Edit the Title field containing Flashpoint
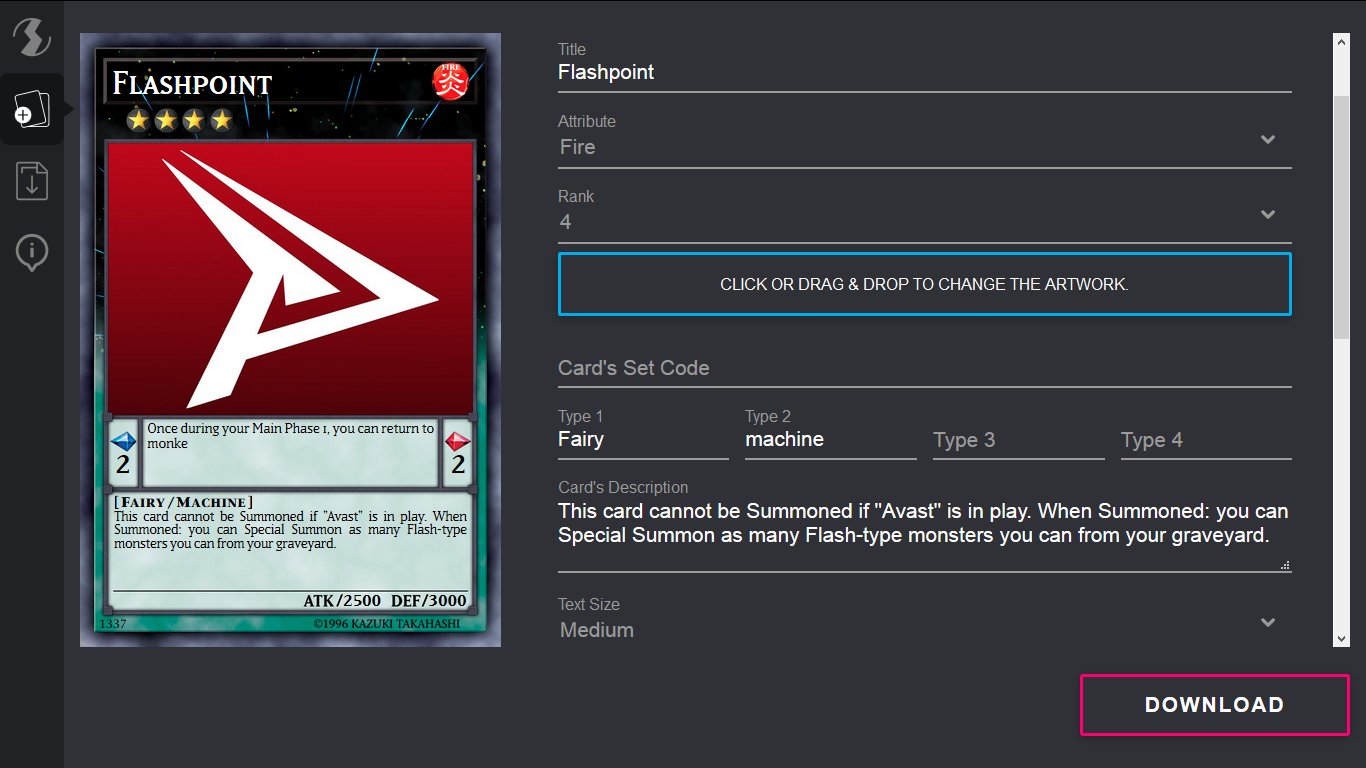The image size is (1366, 768). [925, 72]
